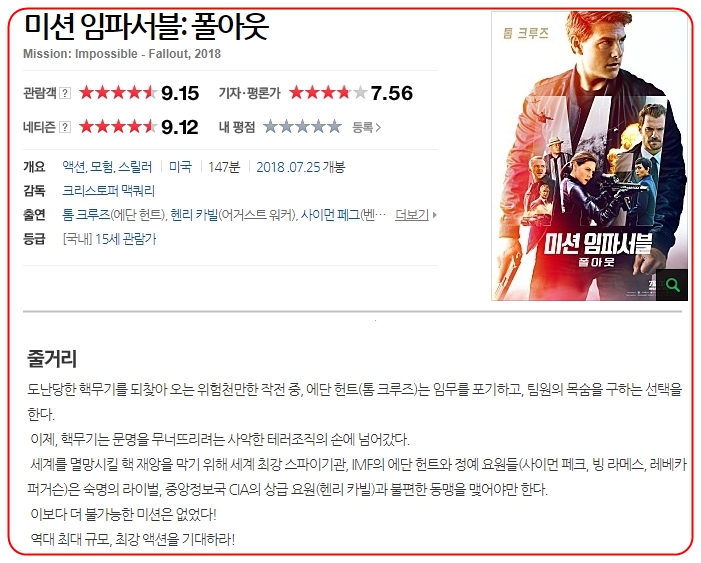Set my rating using 내 평점 stars
This screenshot has height=563, width=701.
(x=302, y=127)
